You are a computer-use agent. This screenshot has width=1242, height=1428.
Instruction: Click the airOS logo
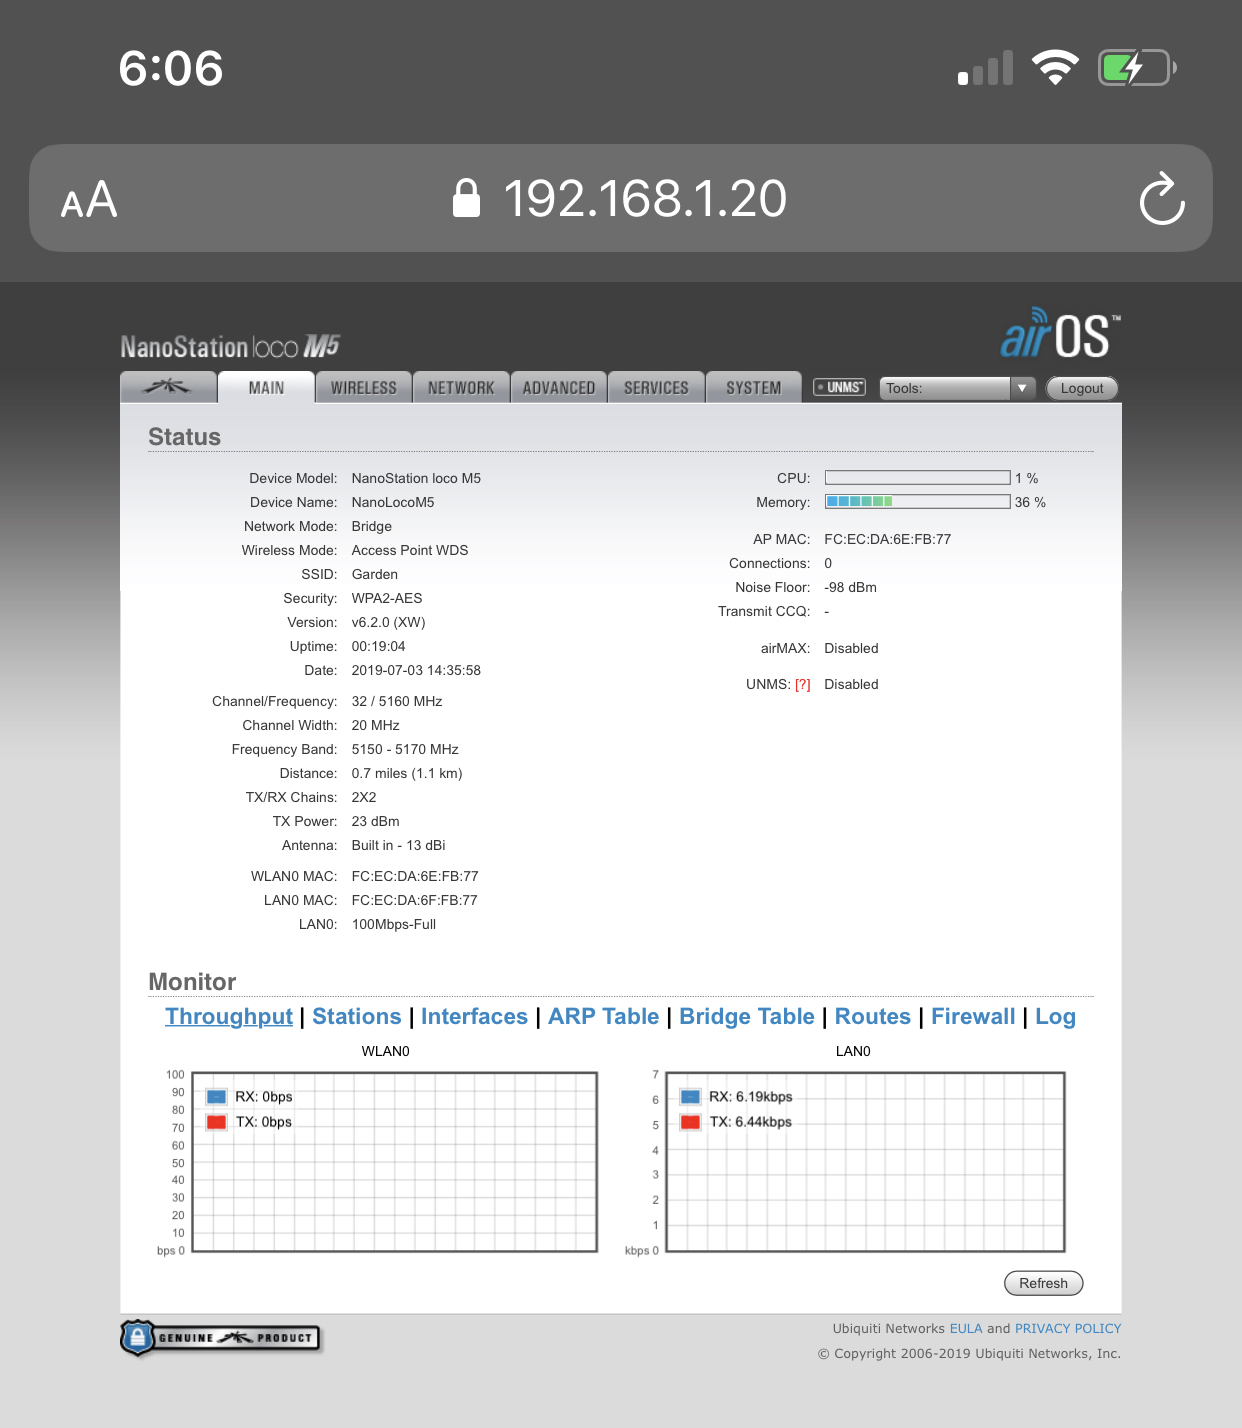[x=1060, y=333]
